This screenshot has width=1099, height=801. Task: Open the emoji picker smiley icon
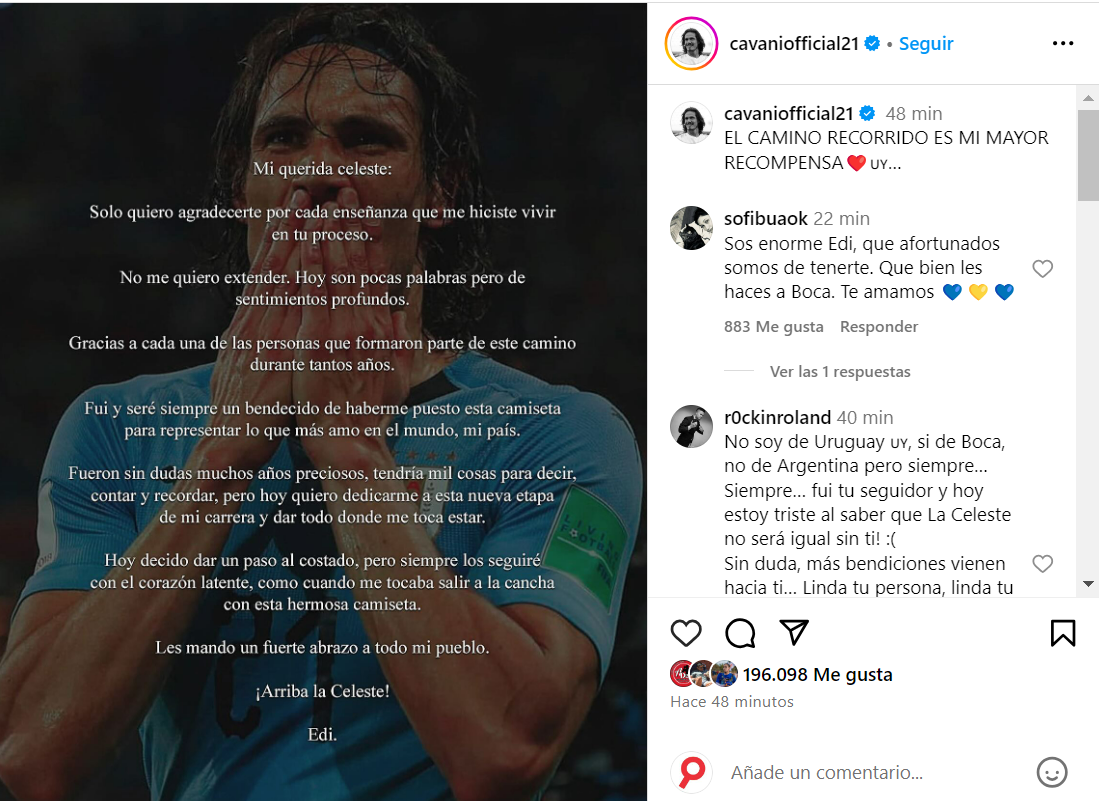[1051, 772]
